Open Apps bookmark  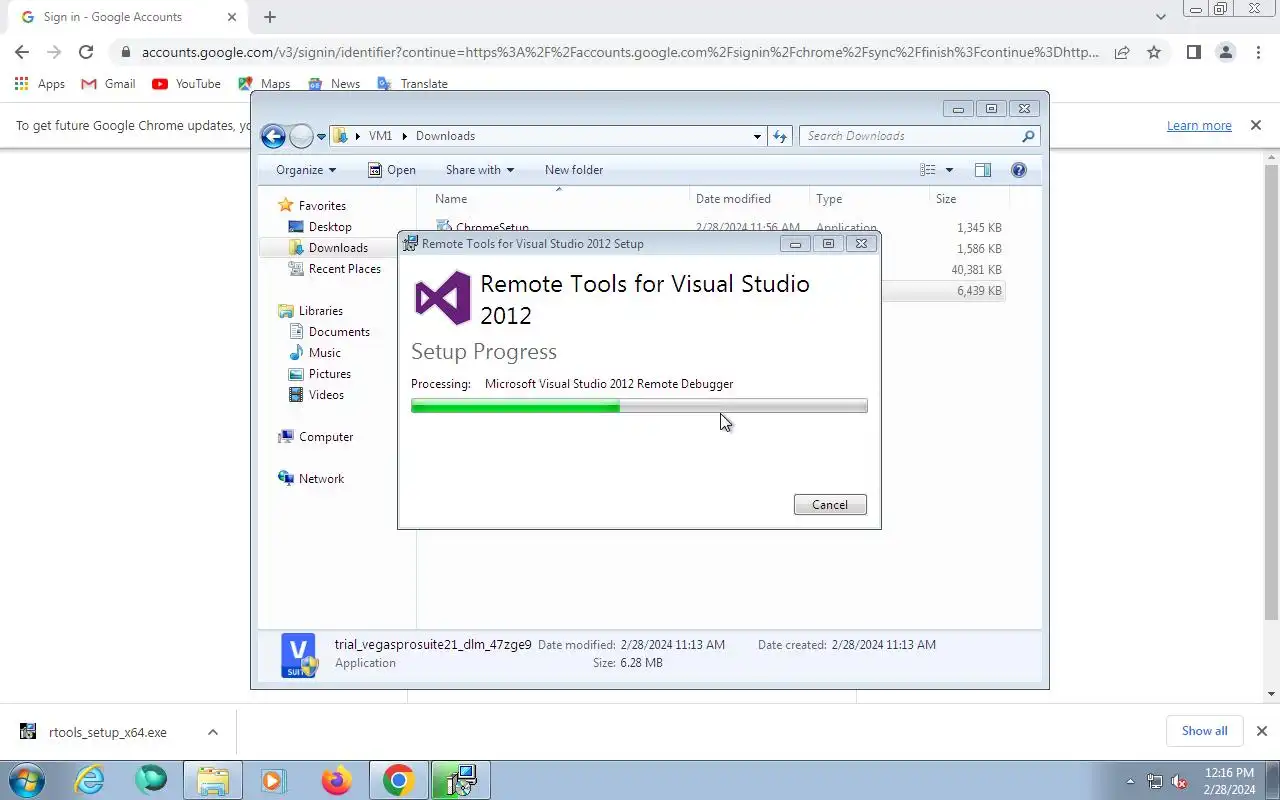coord(40,84)
